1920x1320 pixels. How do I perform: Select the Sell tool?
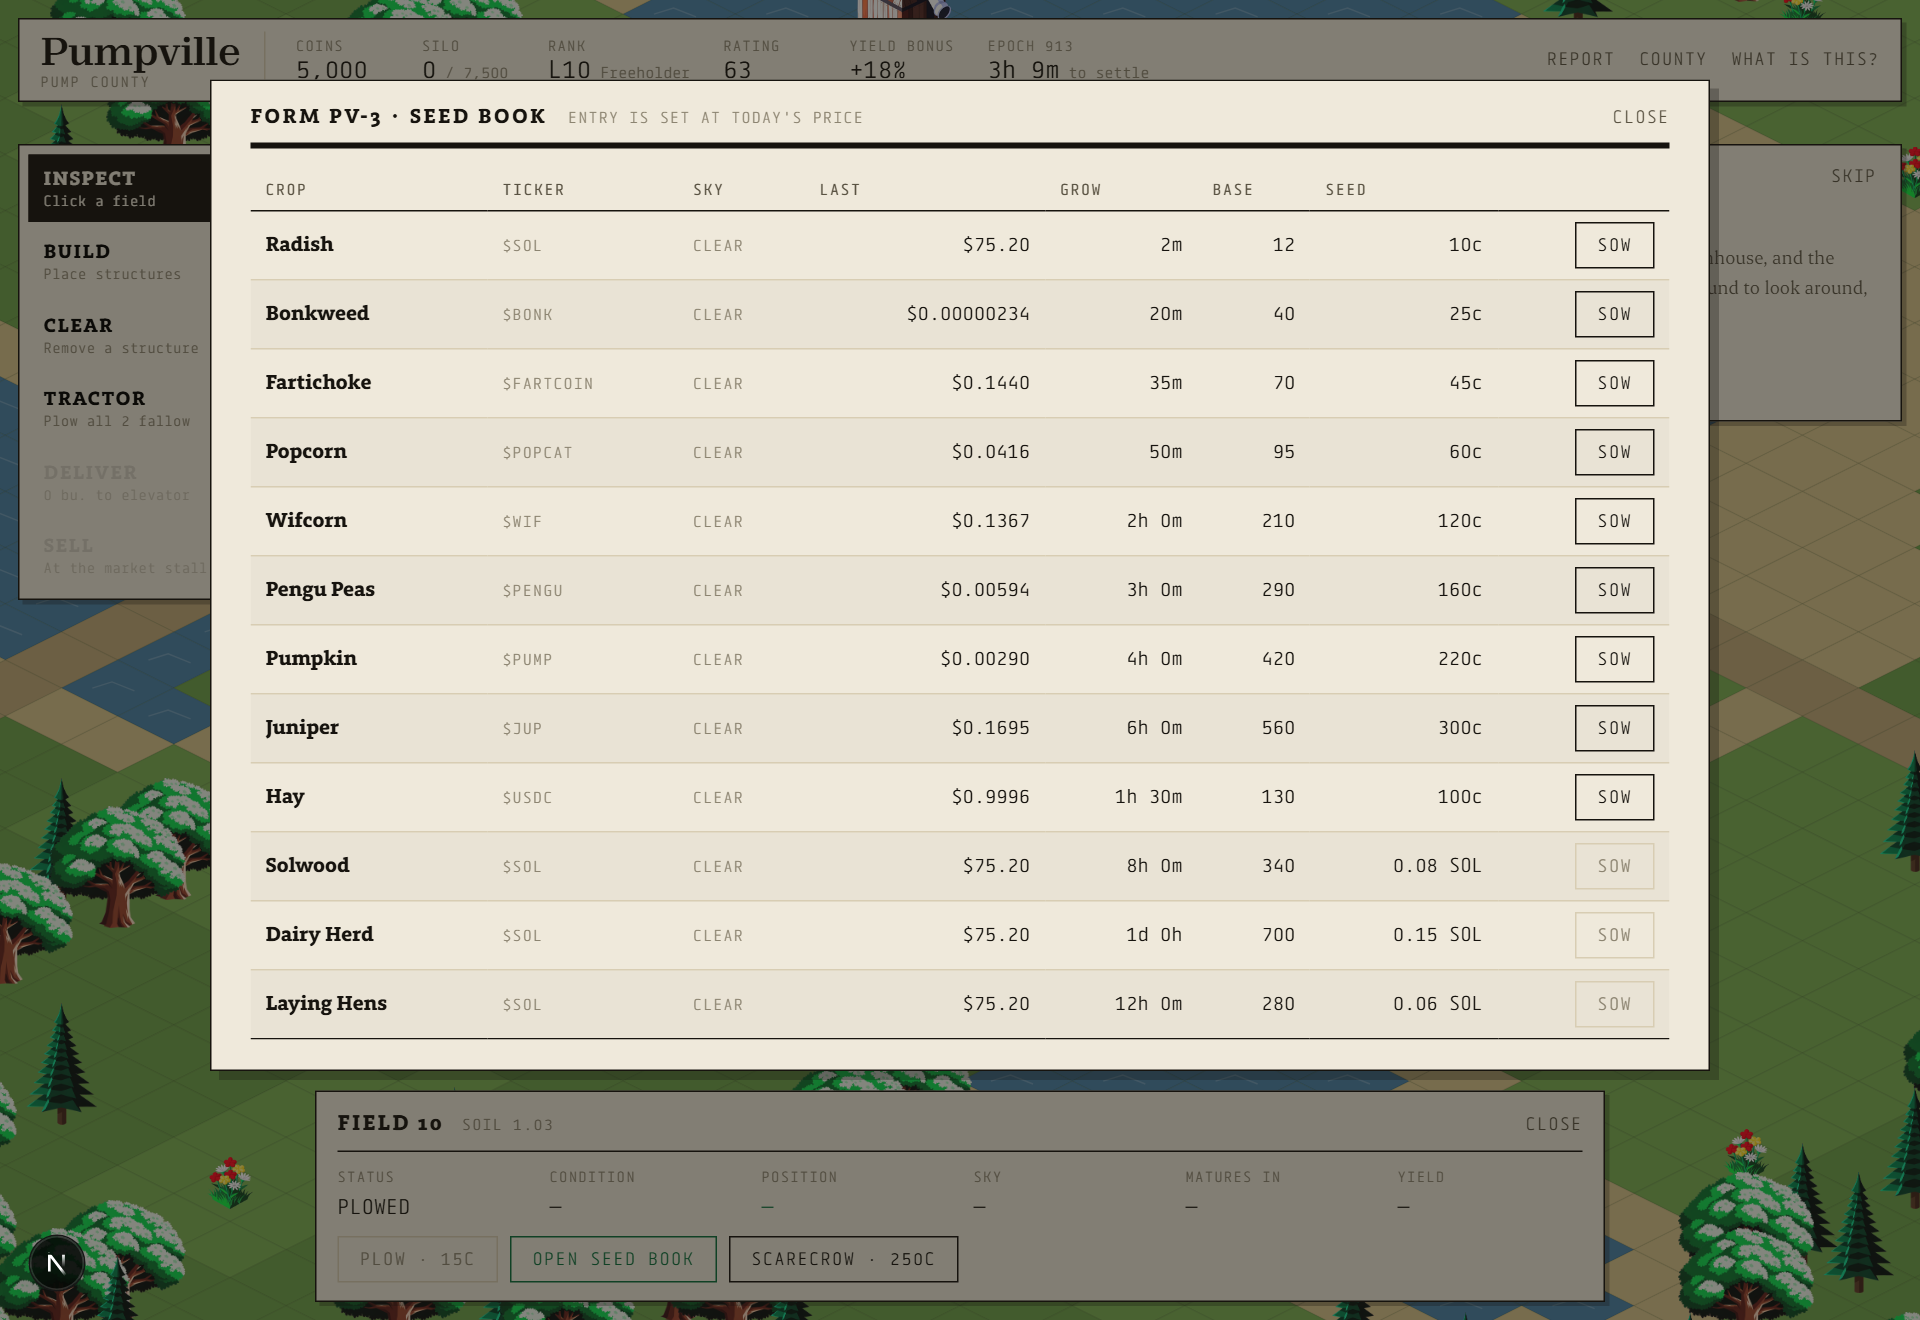pos(119,555)
